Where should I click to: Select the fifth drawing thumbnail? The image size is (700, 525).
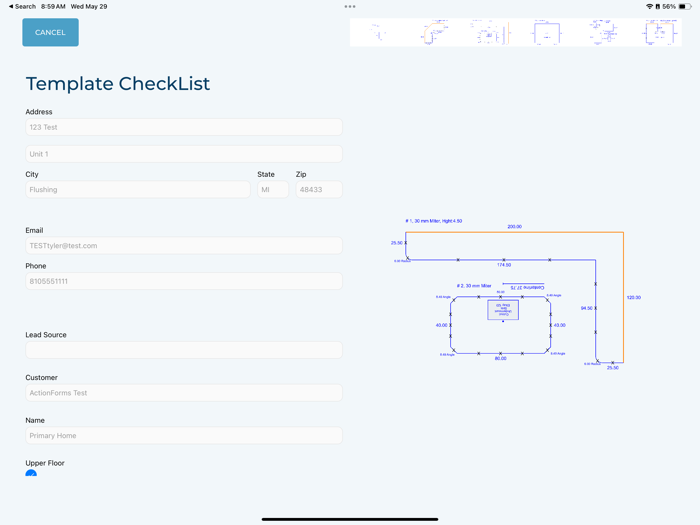click(603, 32)
